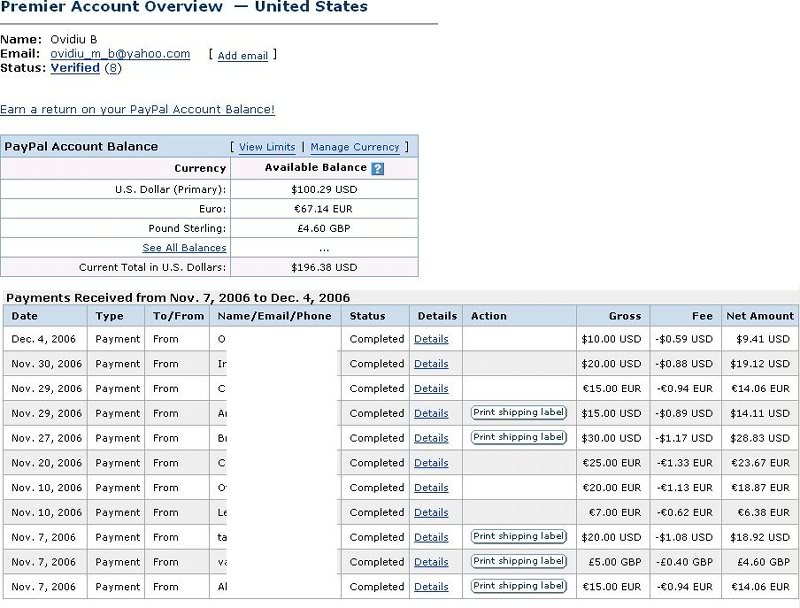
Task: View Details for Dec. 4, 2006 payment
Action: pos(431,339)
